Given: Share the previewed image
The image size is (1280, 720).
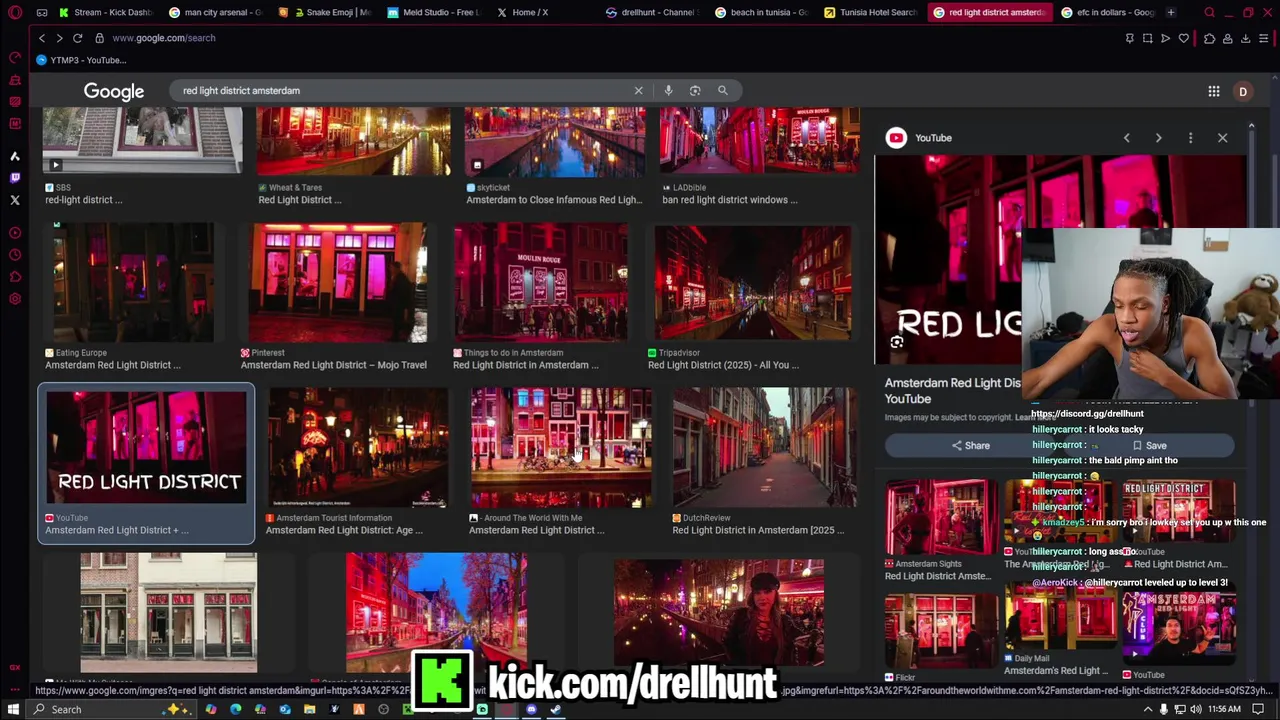Looking at the screenshot, I should coord(970,446).
